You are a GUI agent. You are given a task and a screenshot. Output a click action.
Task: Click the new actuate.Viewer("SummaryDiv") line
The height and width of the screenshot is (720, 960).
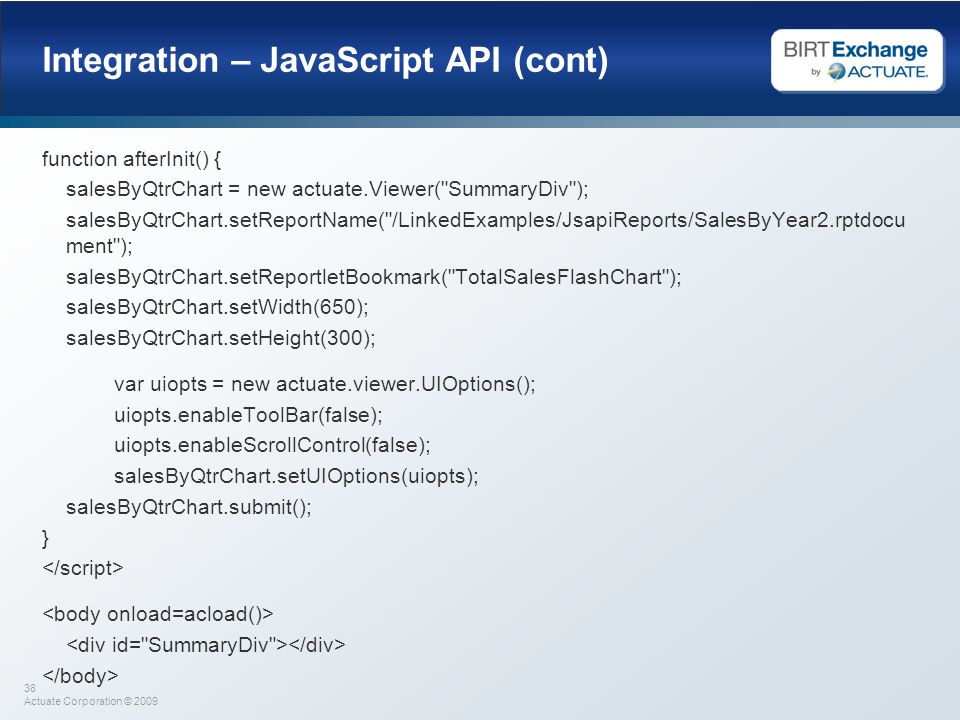click(327, 189)
